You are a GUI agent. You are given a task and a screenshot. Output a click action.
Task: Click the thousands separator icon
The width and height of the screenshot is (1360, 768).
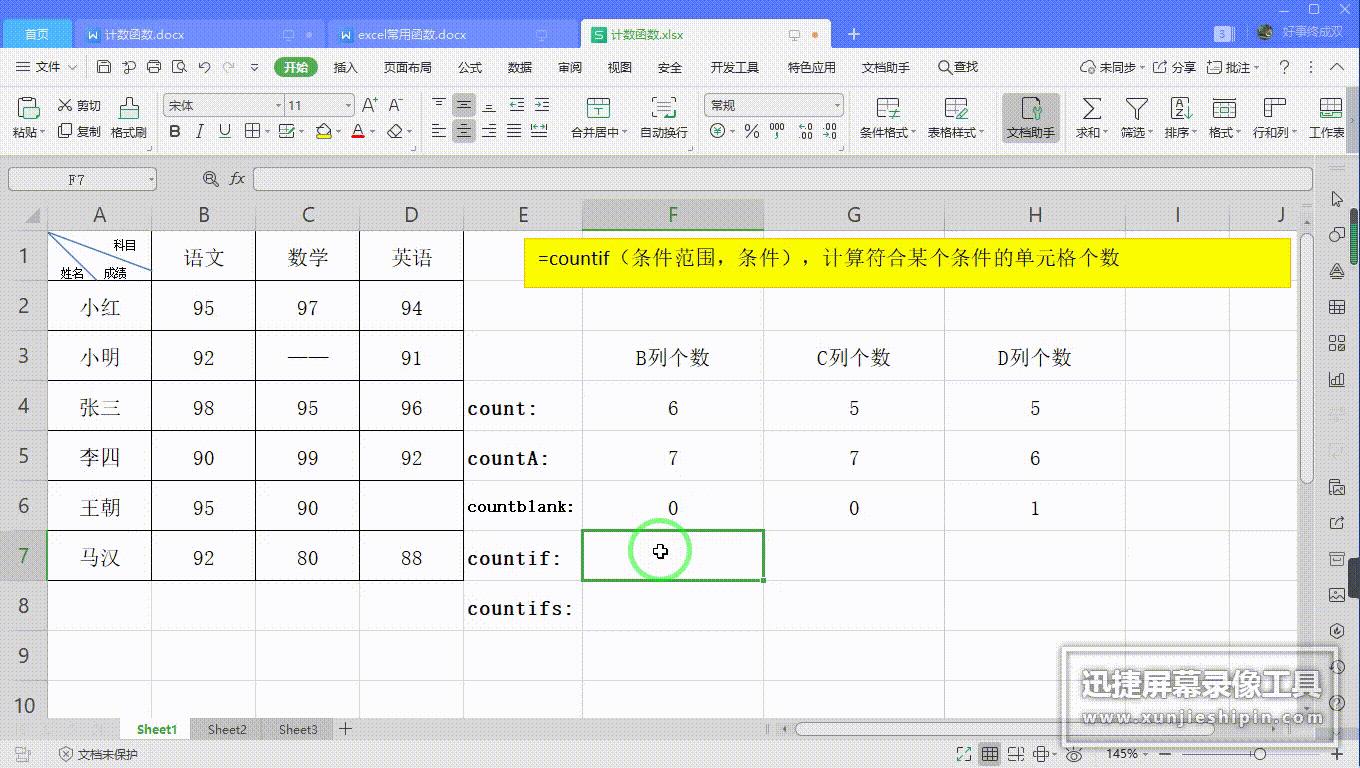[x=779, y=131]
